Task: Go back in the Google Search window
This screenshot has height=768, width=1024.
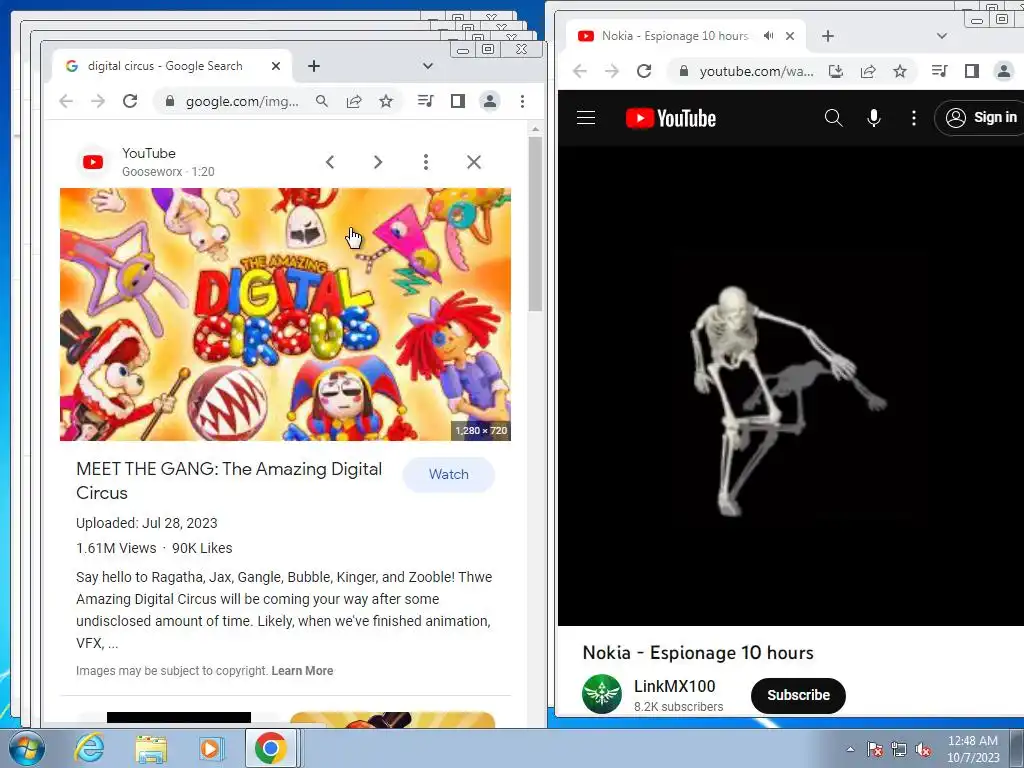Action: pos(66,101)
